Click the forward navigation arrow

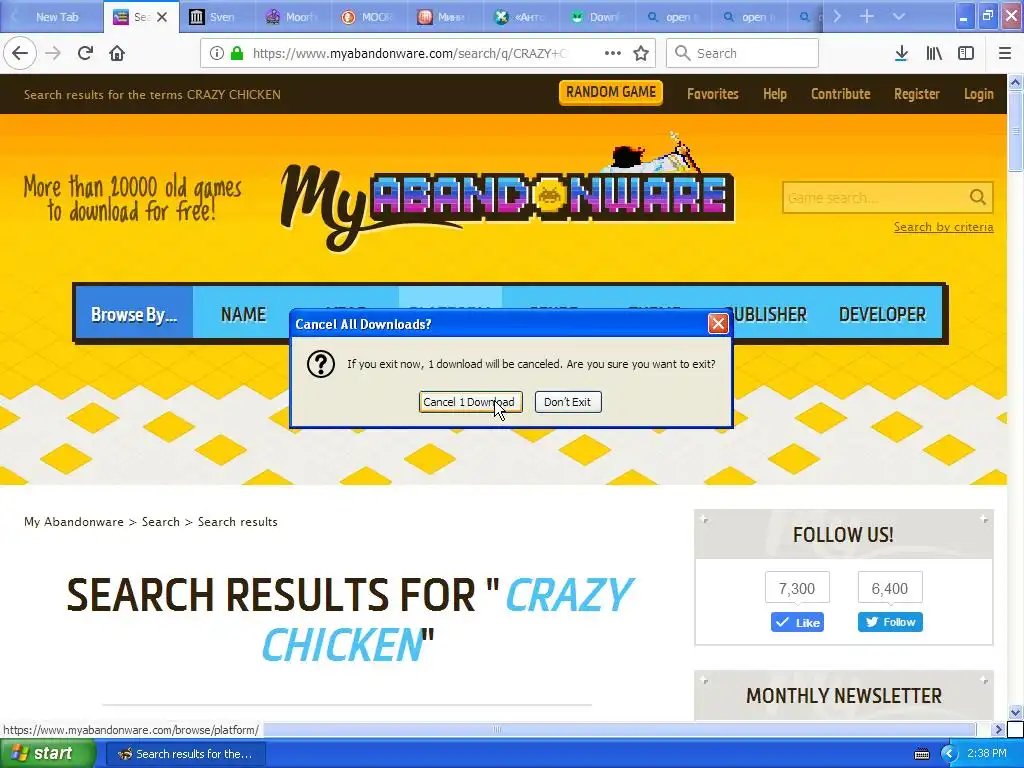click(53, 53)
